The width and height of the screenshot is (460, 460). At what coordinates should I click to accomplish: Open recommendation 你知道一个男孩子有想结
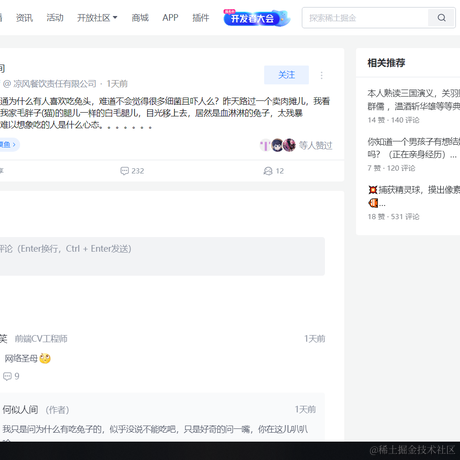coord(414,148)
